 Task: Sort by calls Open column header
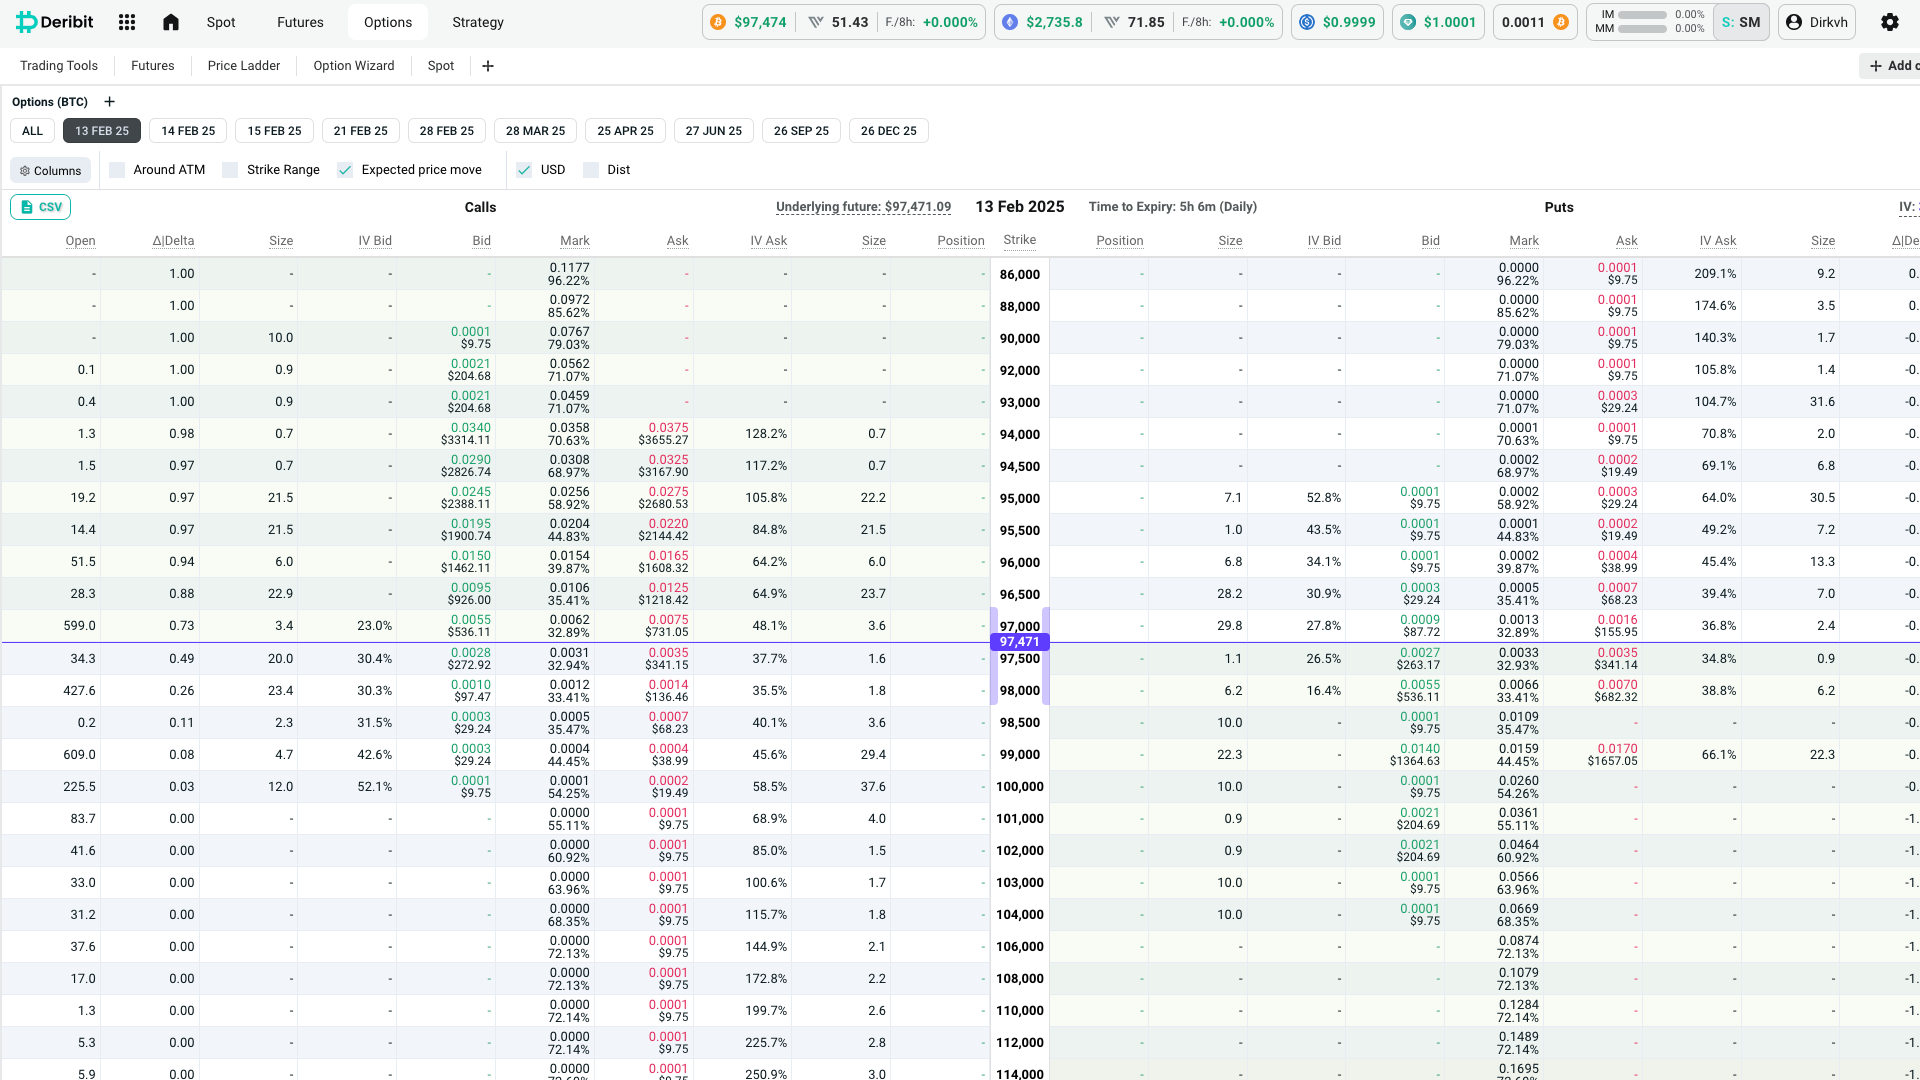[x=81, y=241]
